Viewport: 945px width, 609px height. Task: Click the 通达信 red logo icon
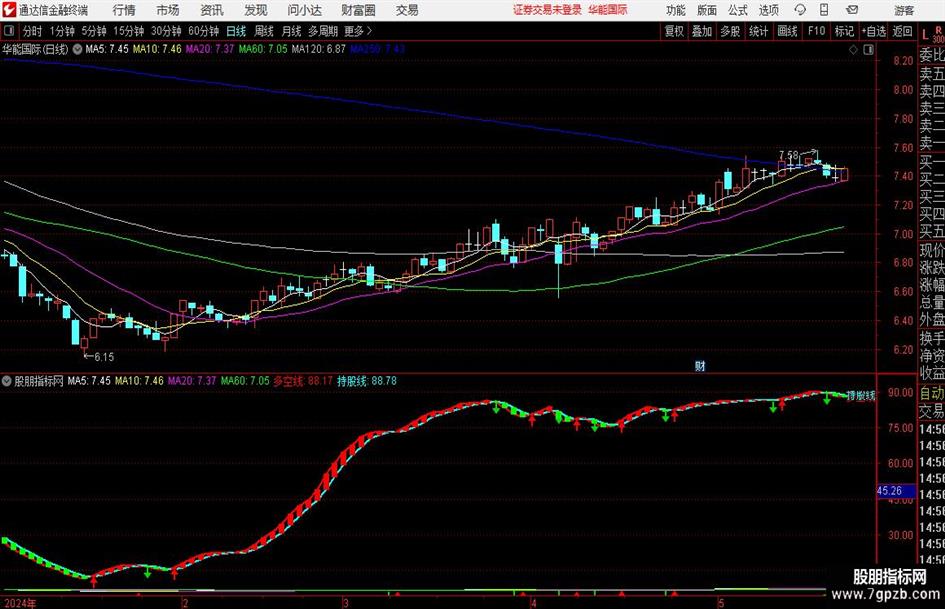coord(9,10)
